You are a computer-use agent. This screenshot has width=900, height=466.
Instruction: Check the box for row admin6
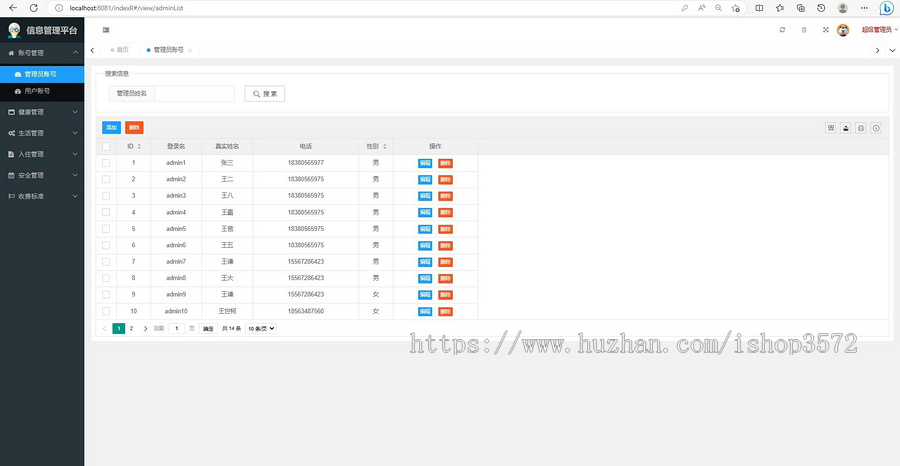tap(106, 245)
